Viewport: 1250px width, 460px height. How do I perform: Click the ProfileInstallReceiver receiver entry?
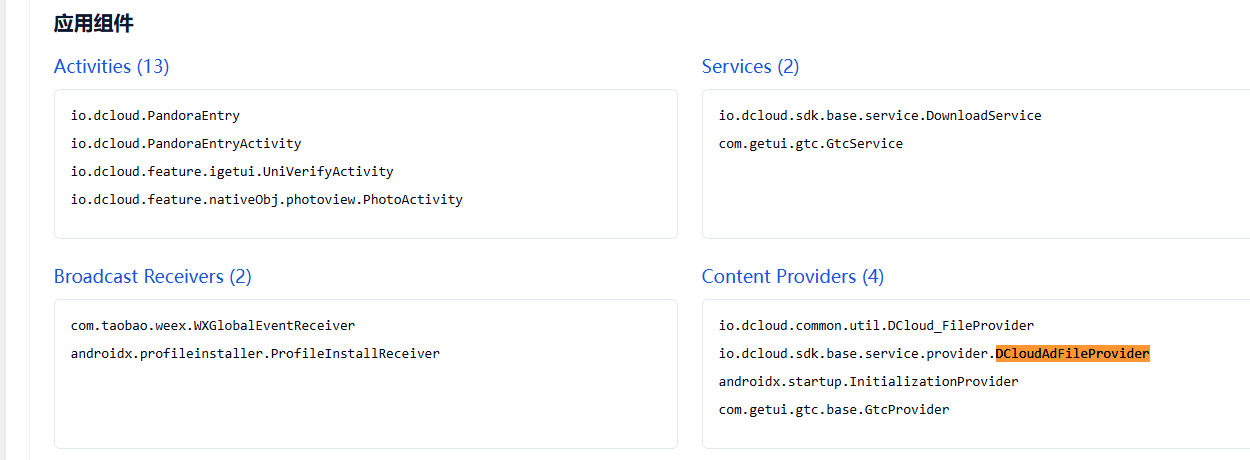point(254,354)
